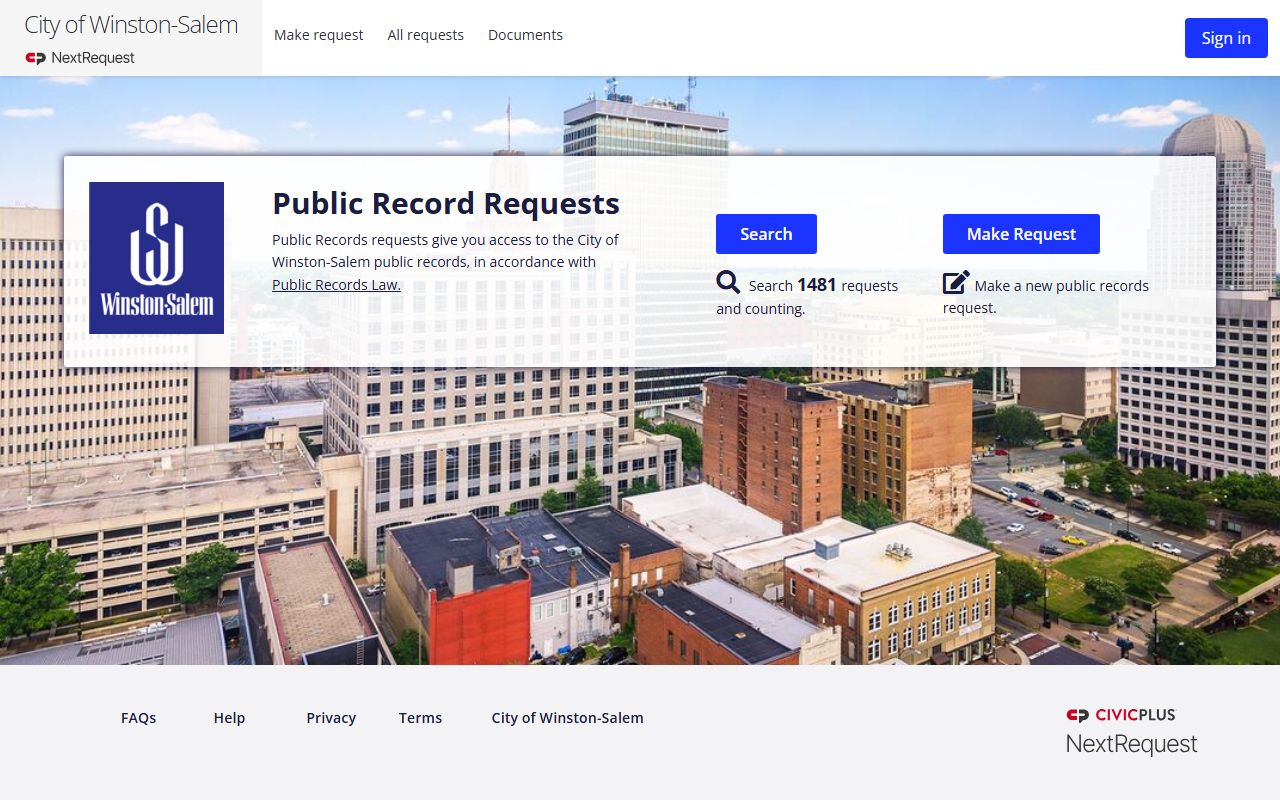Image resolution: width=1280 pixels, height=800 pixels.
Task: Click the Public Record Requests heading
Action: point(446,203)
